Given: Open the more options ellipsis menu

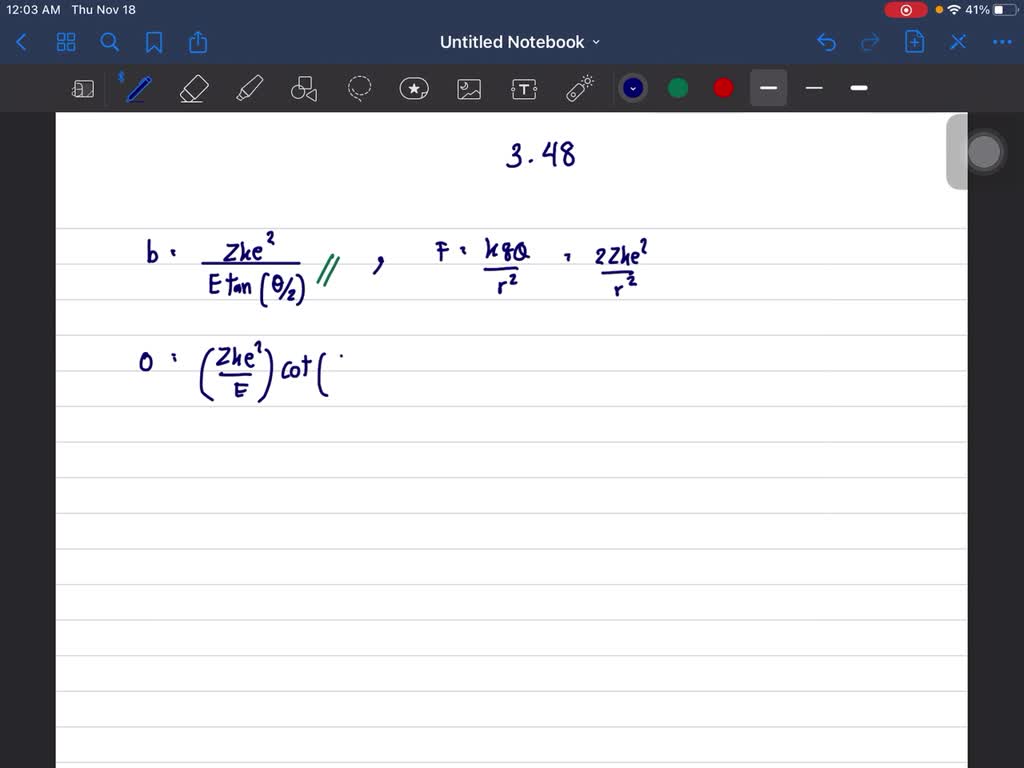Looking at the screenshot, I should (x=1002, y=42).
